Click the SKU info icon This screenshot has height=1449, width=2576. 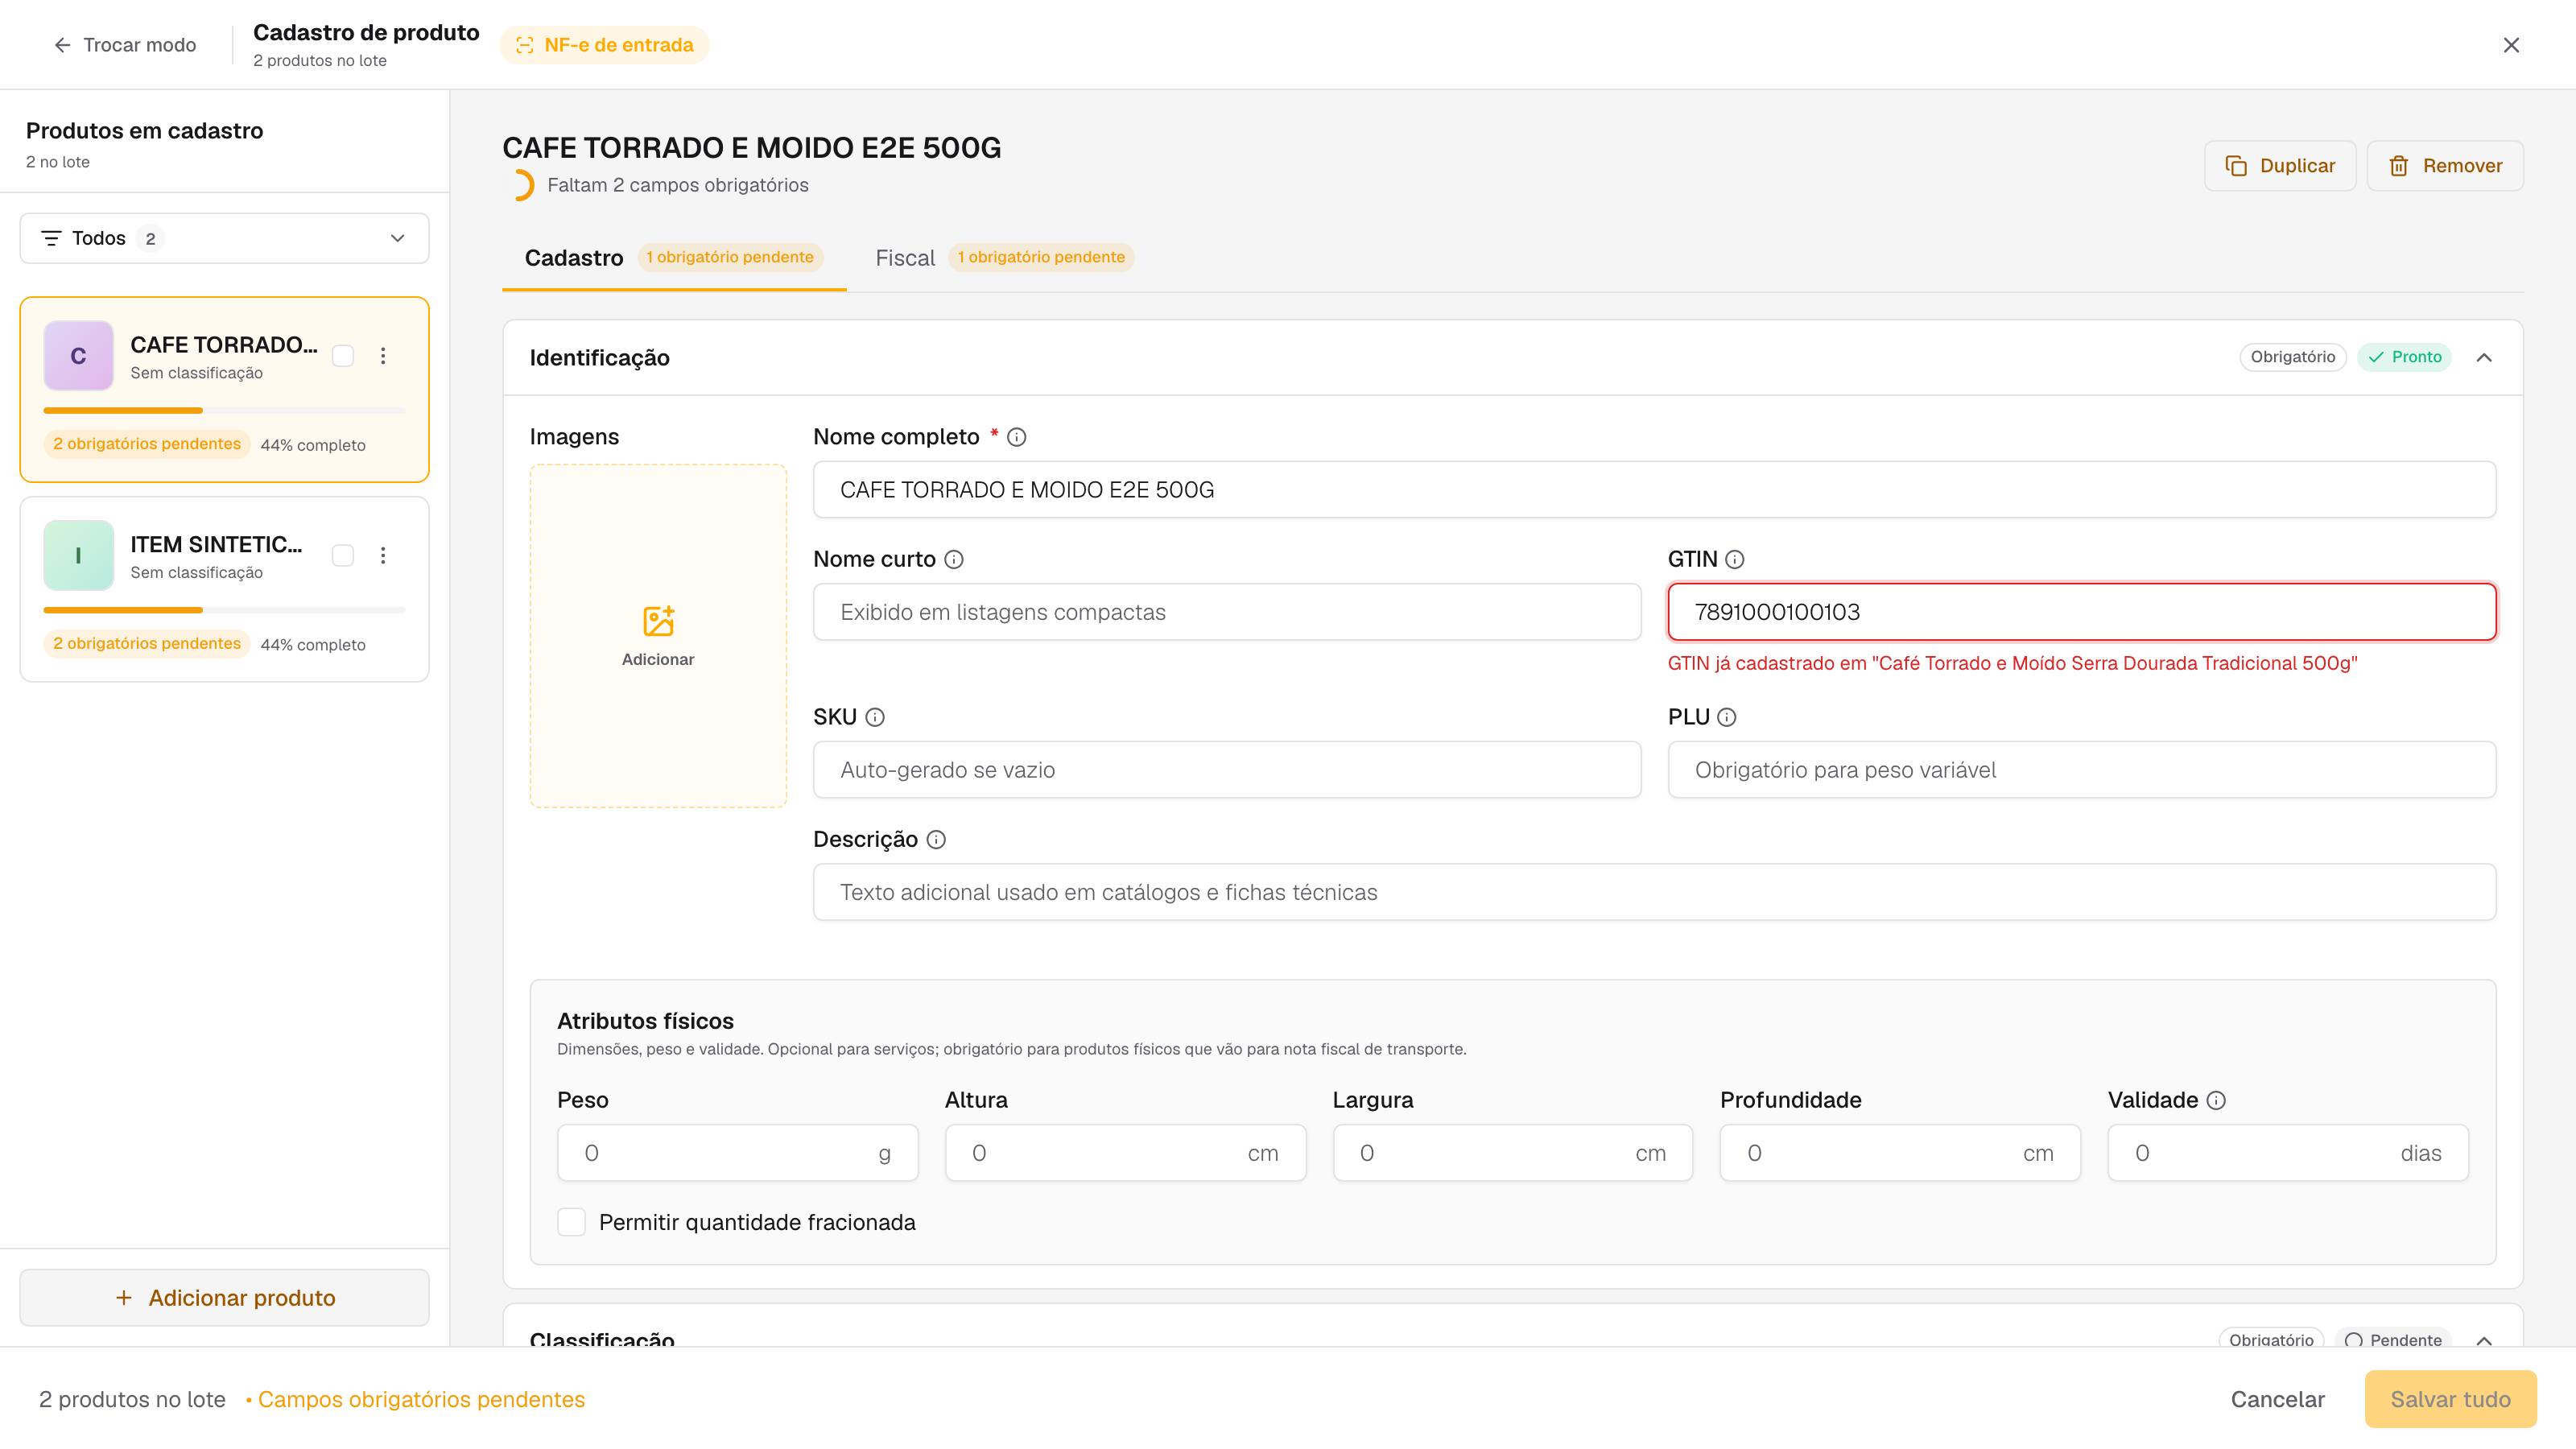pyautogui.click(x=875, y=717)
